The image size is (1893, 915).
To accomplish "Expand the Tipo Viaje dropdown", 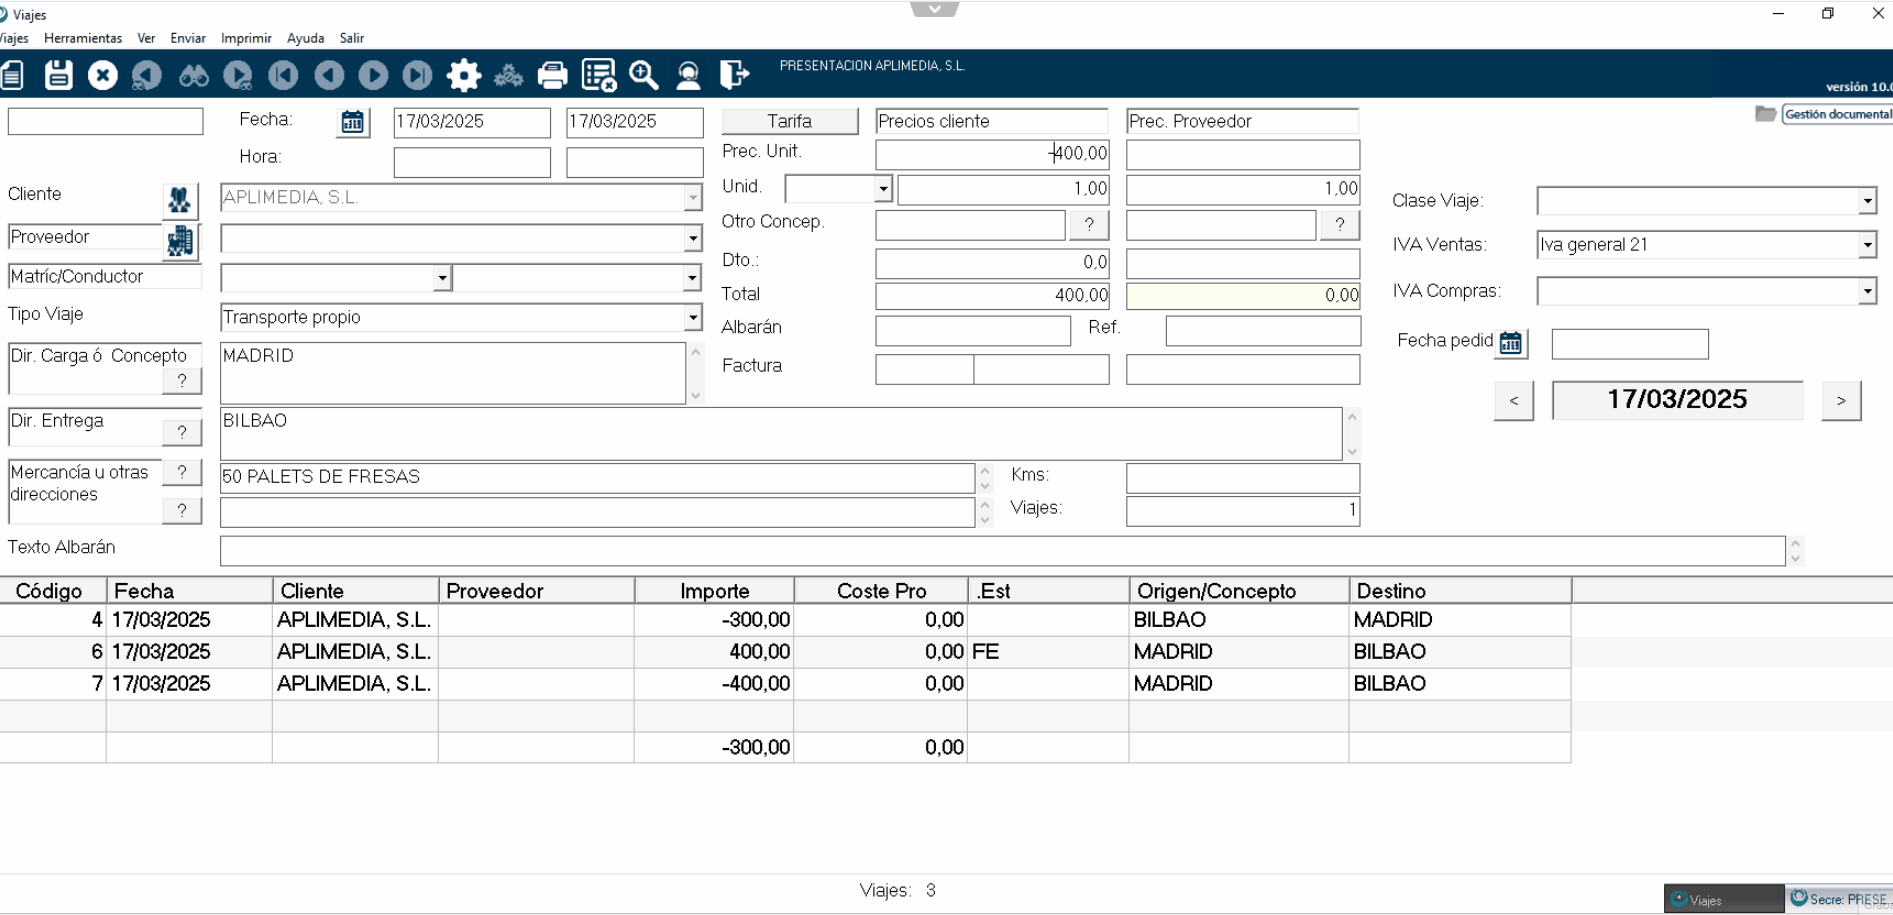I will pos(692,318).
